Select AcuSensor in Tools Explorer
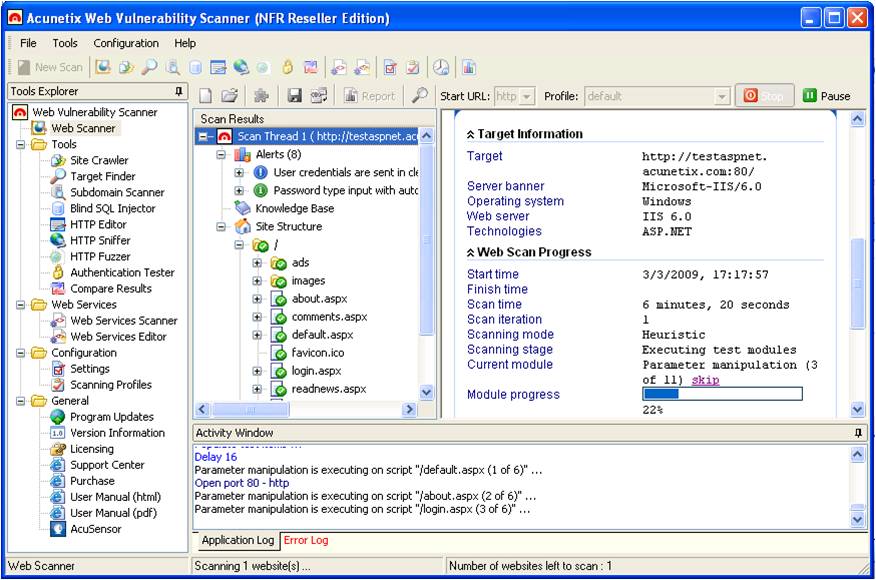The height and width of the screenshot is (580, 876). (95, 529)
